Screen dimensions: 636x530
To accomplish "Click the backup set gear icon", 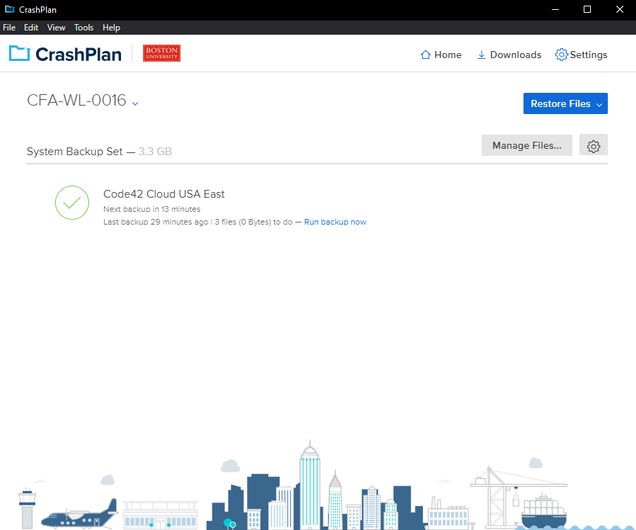I will point(593,146).
